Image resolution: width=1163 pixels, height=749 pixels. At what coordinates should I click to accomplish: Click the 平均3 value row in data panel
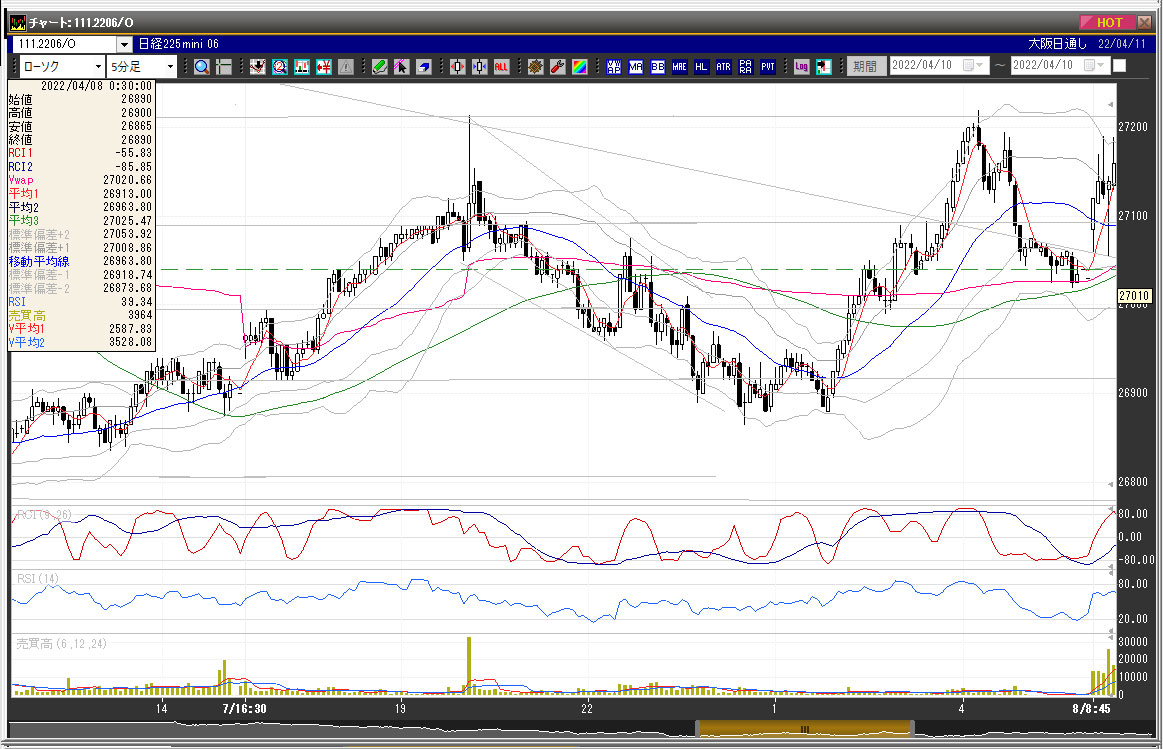[80, 221]
